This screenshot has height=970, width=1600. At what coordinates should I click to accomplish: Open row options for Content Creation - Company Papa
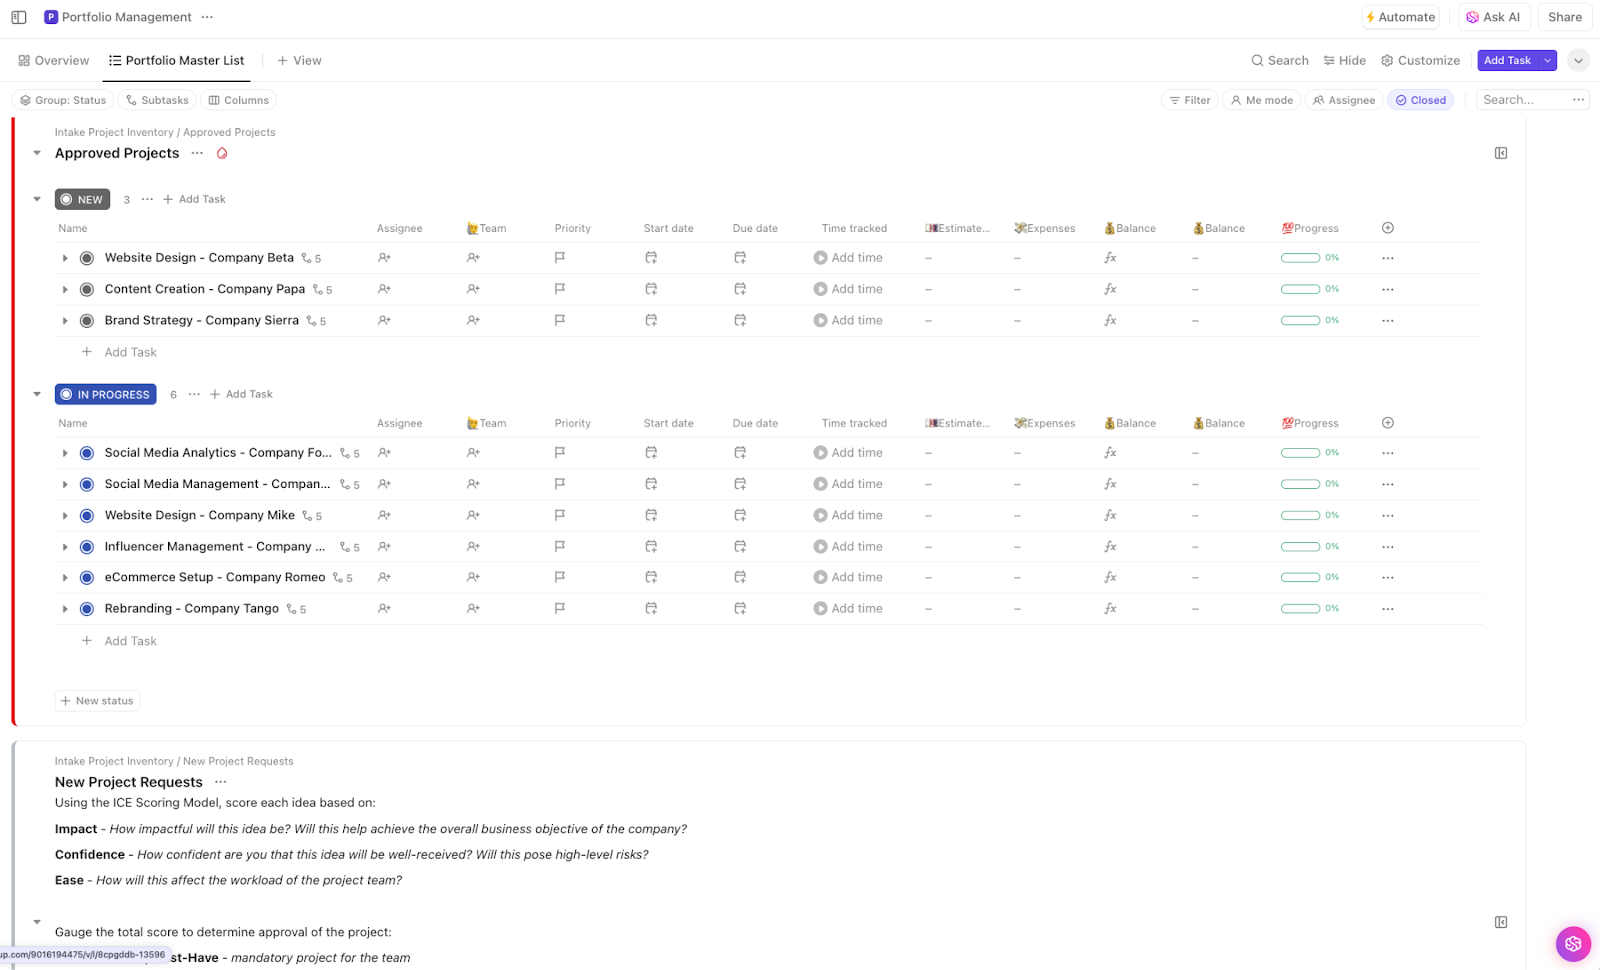point(1388,289)
